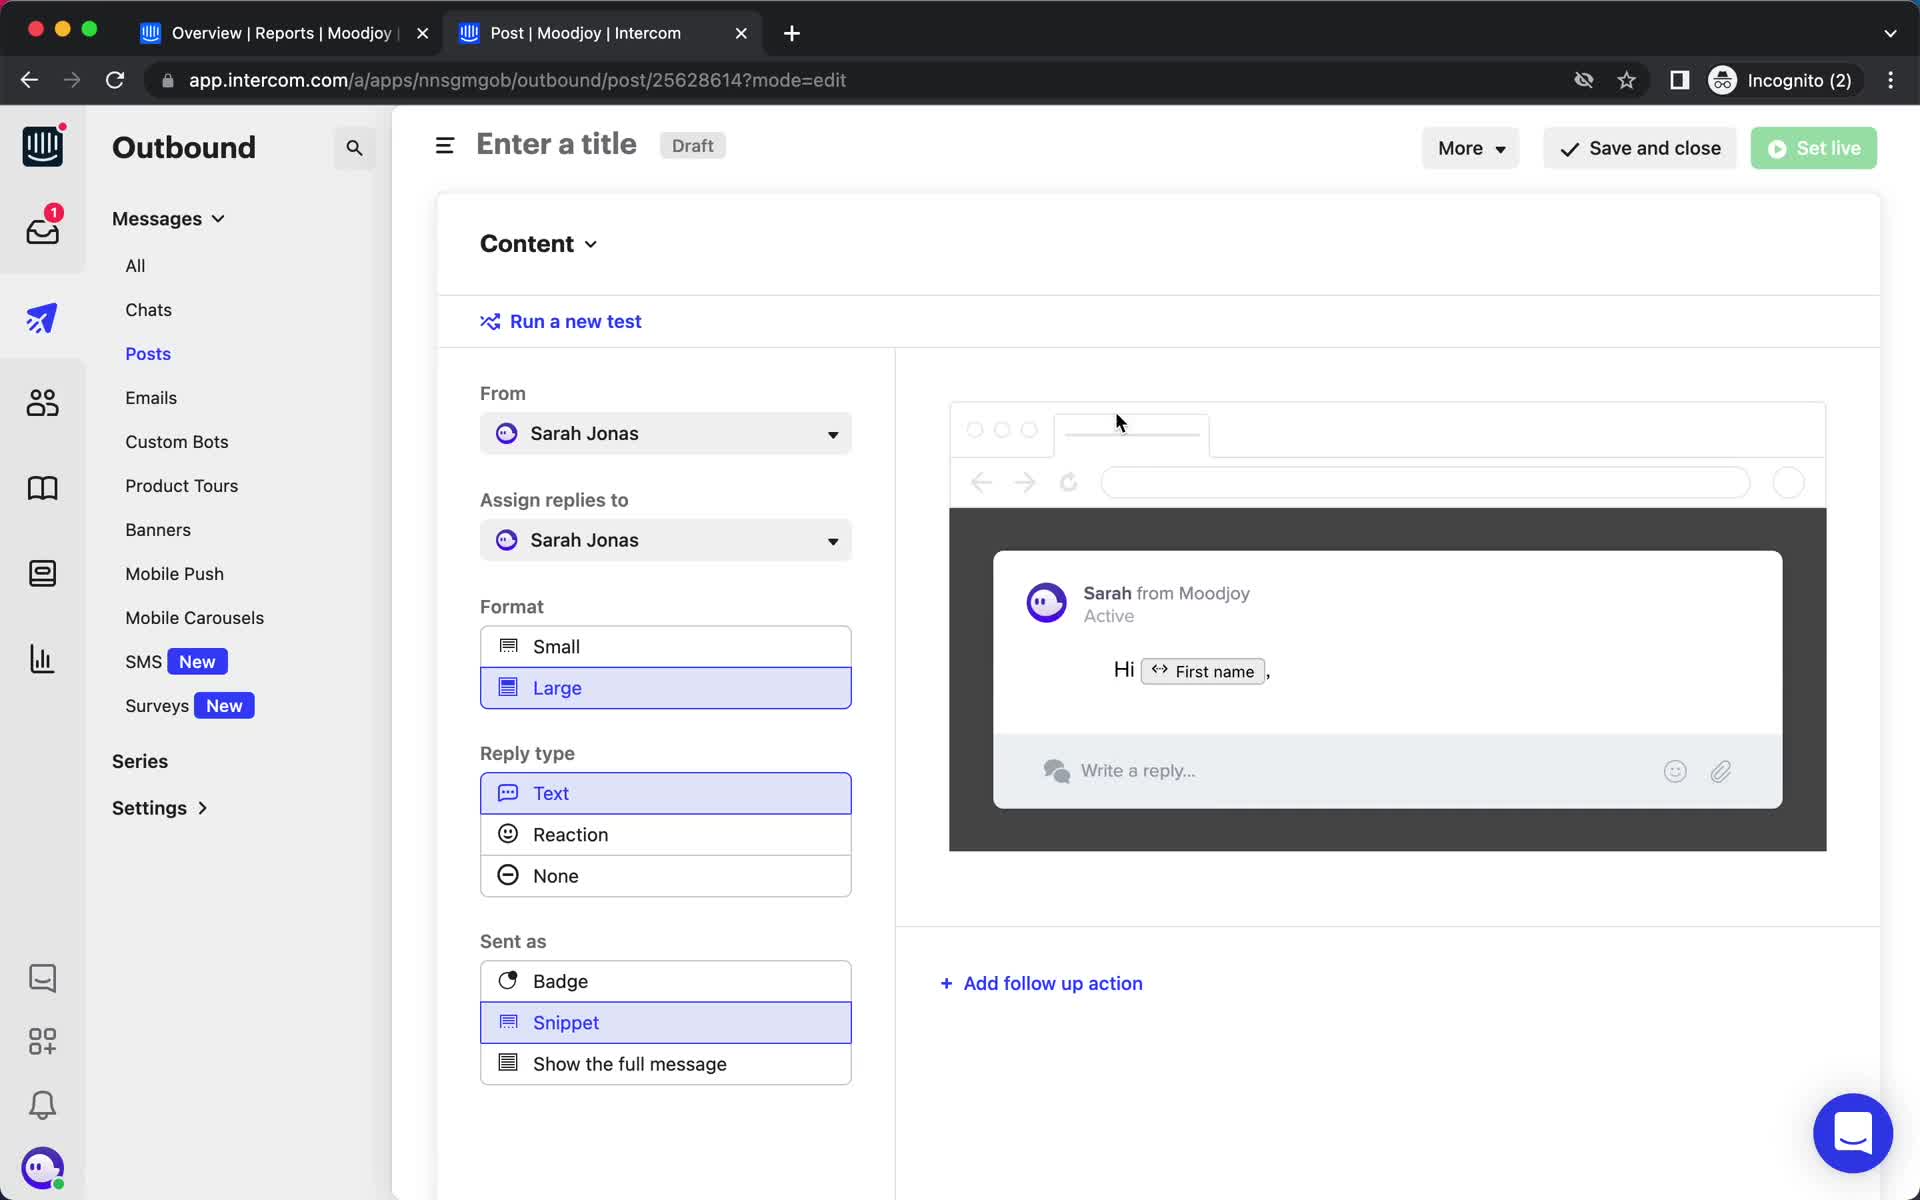Viewport: 1920px width, 1200px height.
Task: Open the Incognito profile chip
Action: point(1783,80)
